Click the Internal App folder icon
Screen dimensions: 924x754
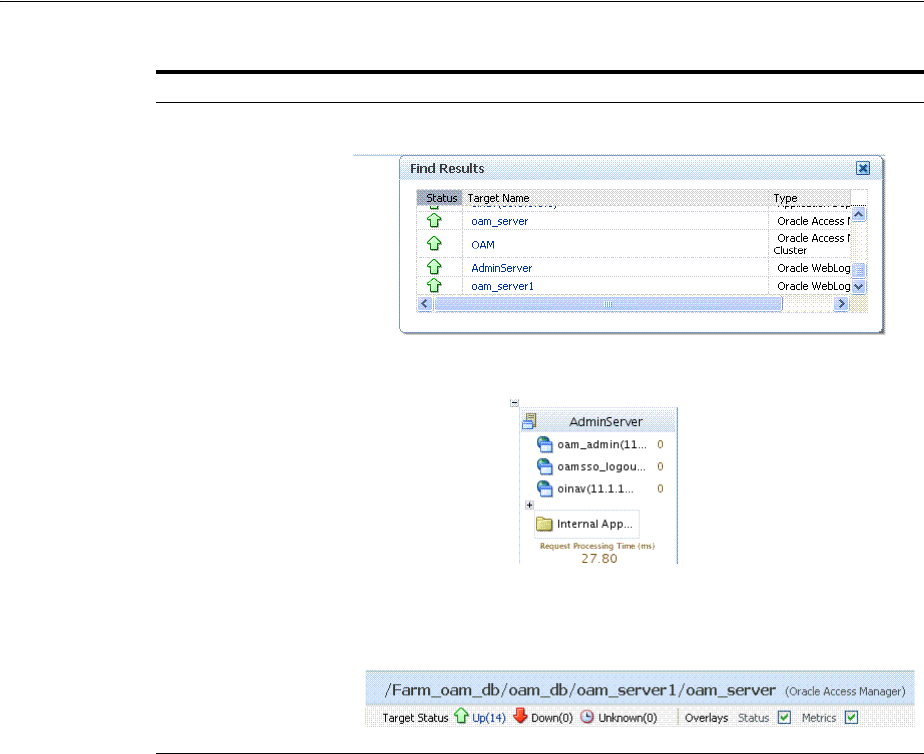[544, 524]
